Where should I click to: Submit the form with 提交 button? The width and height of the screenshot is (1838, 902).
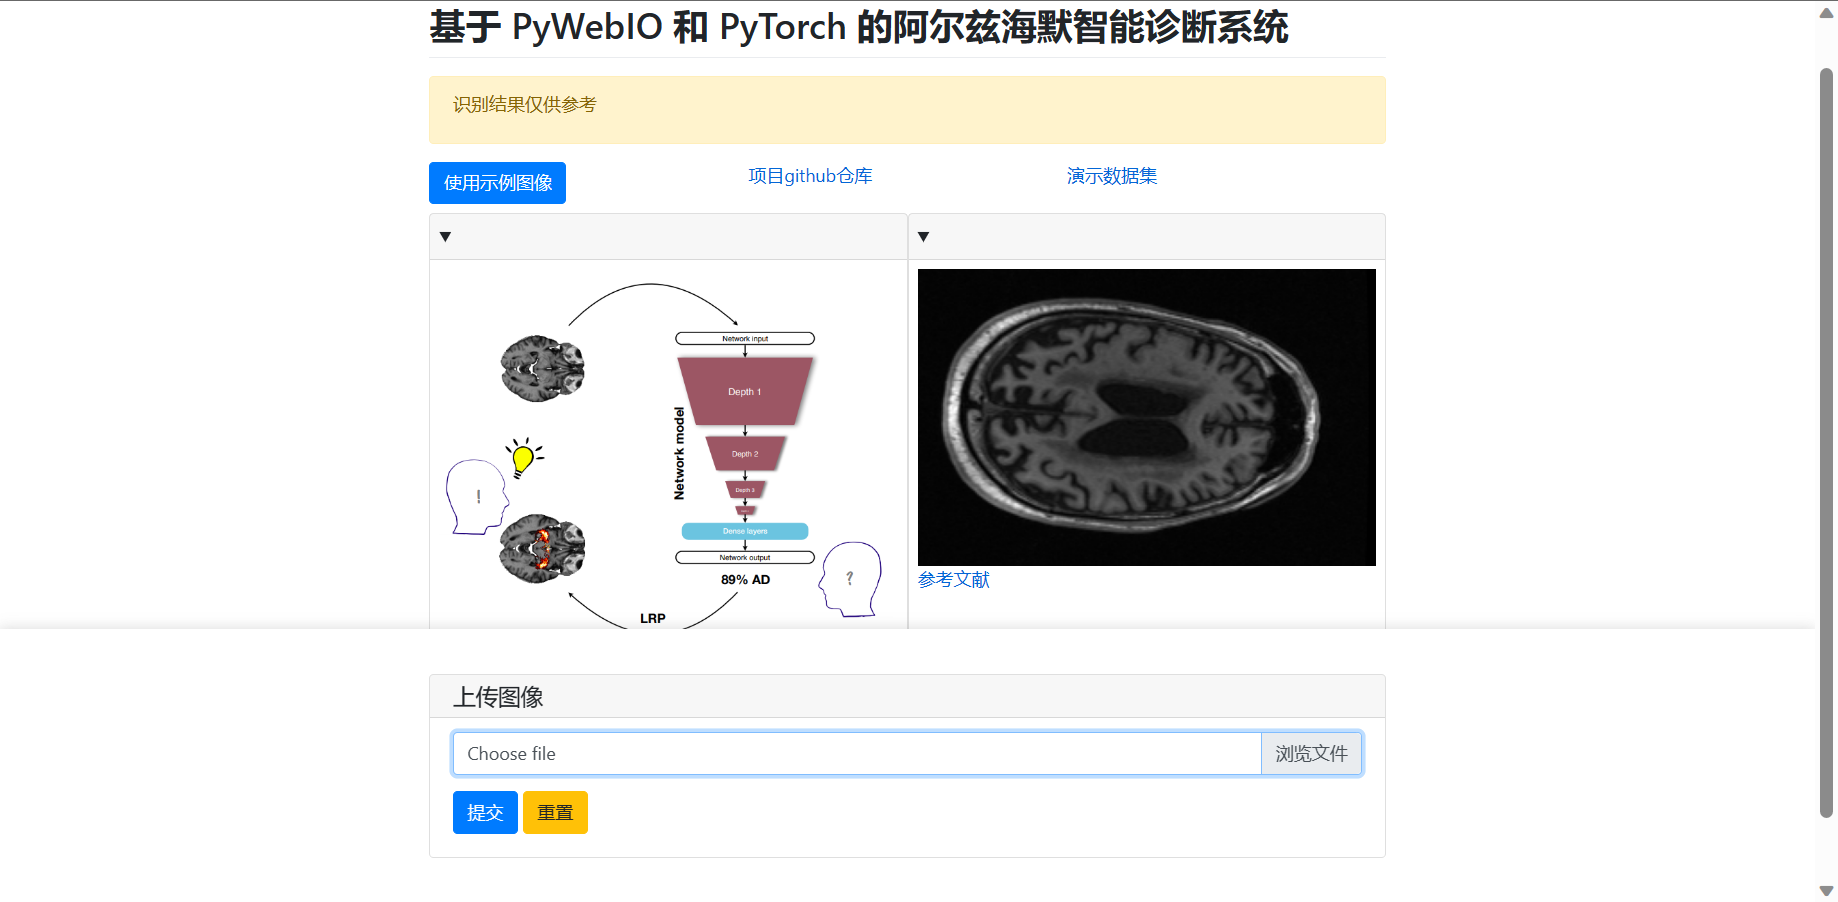[x=485, y=813]
